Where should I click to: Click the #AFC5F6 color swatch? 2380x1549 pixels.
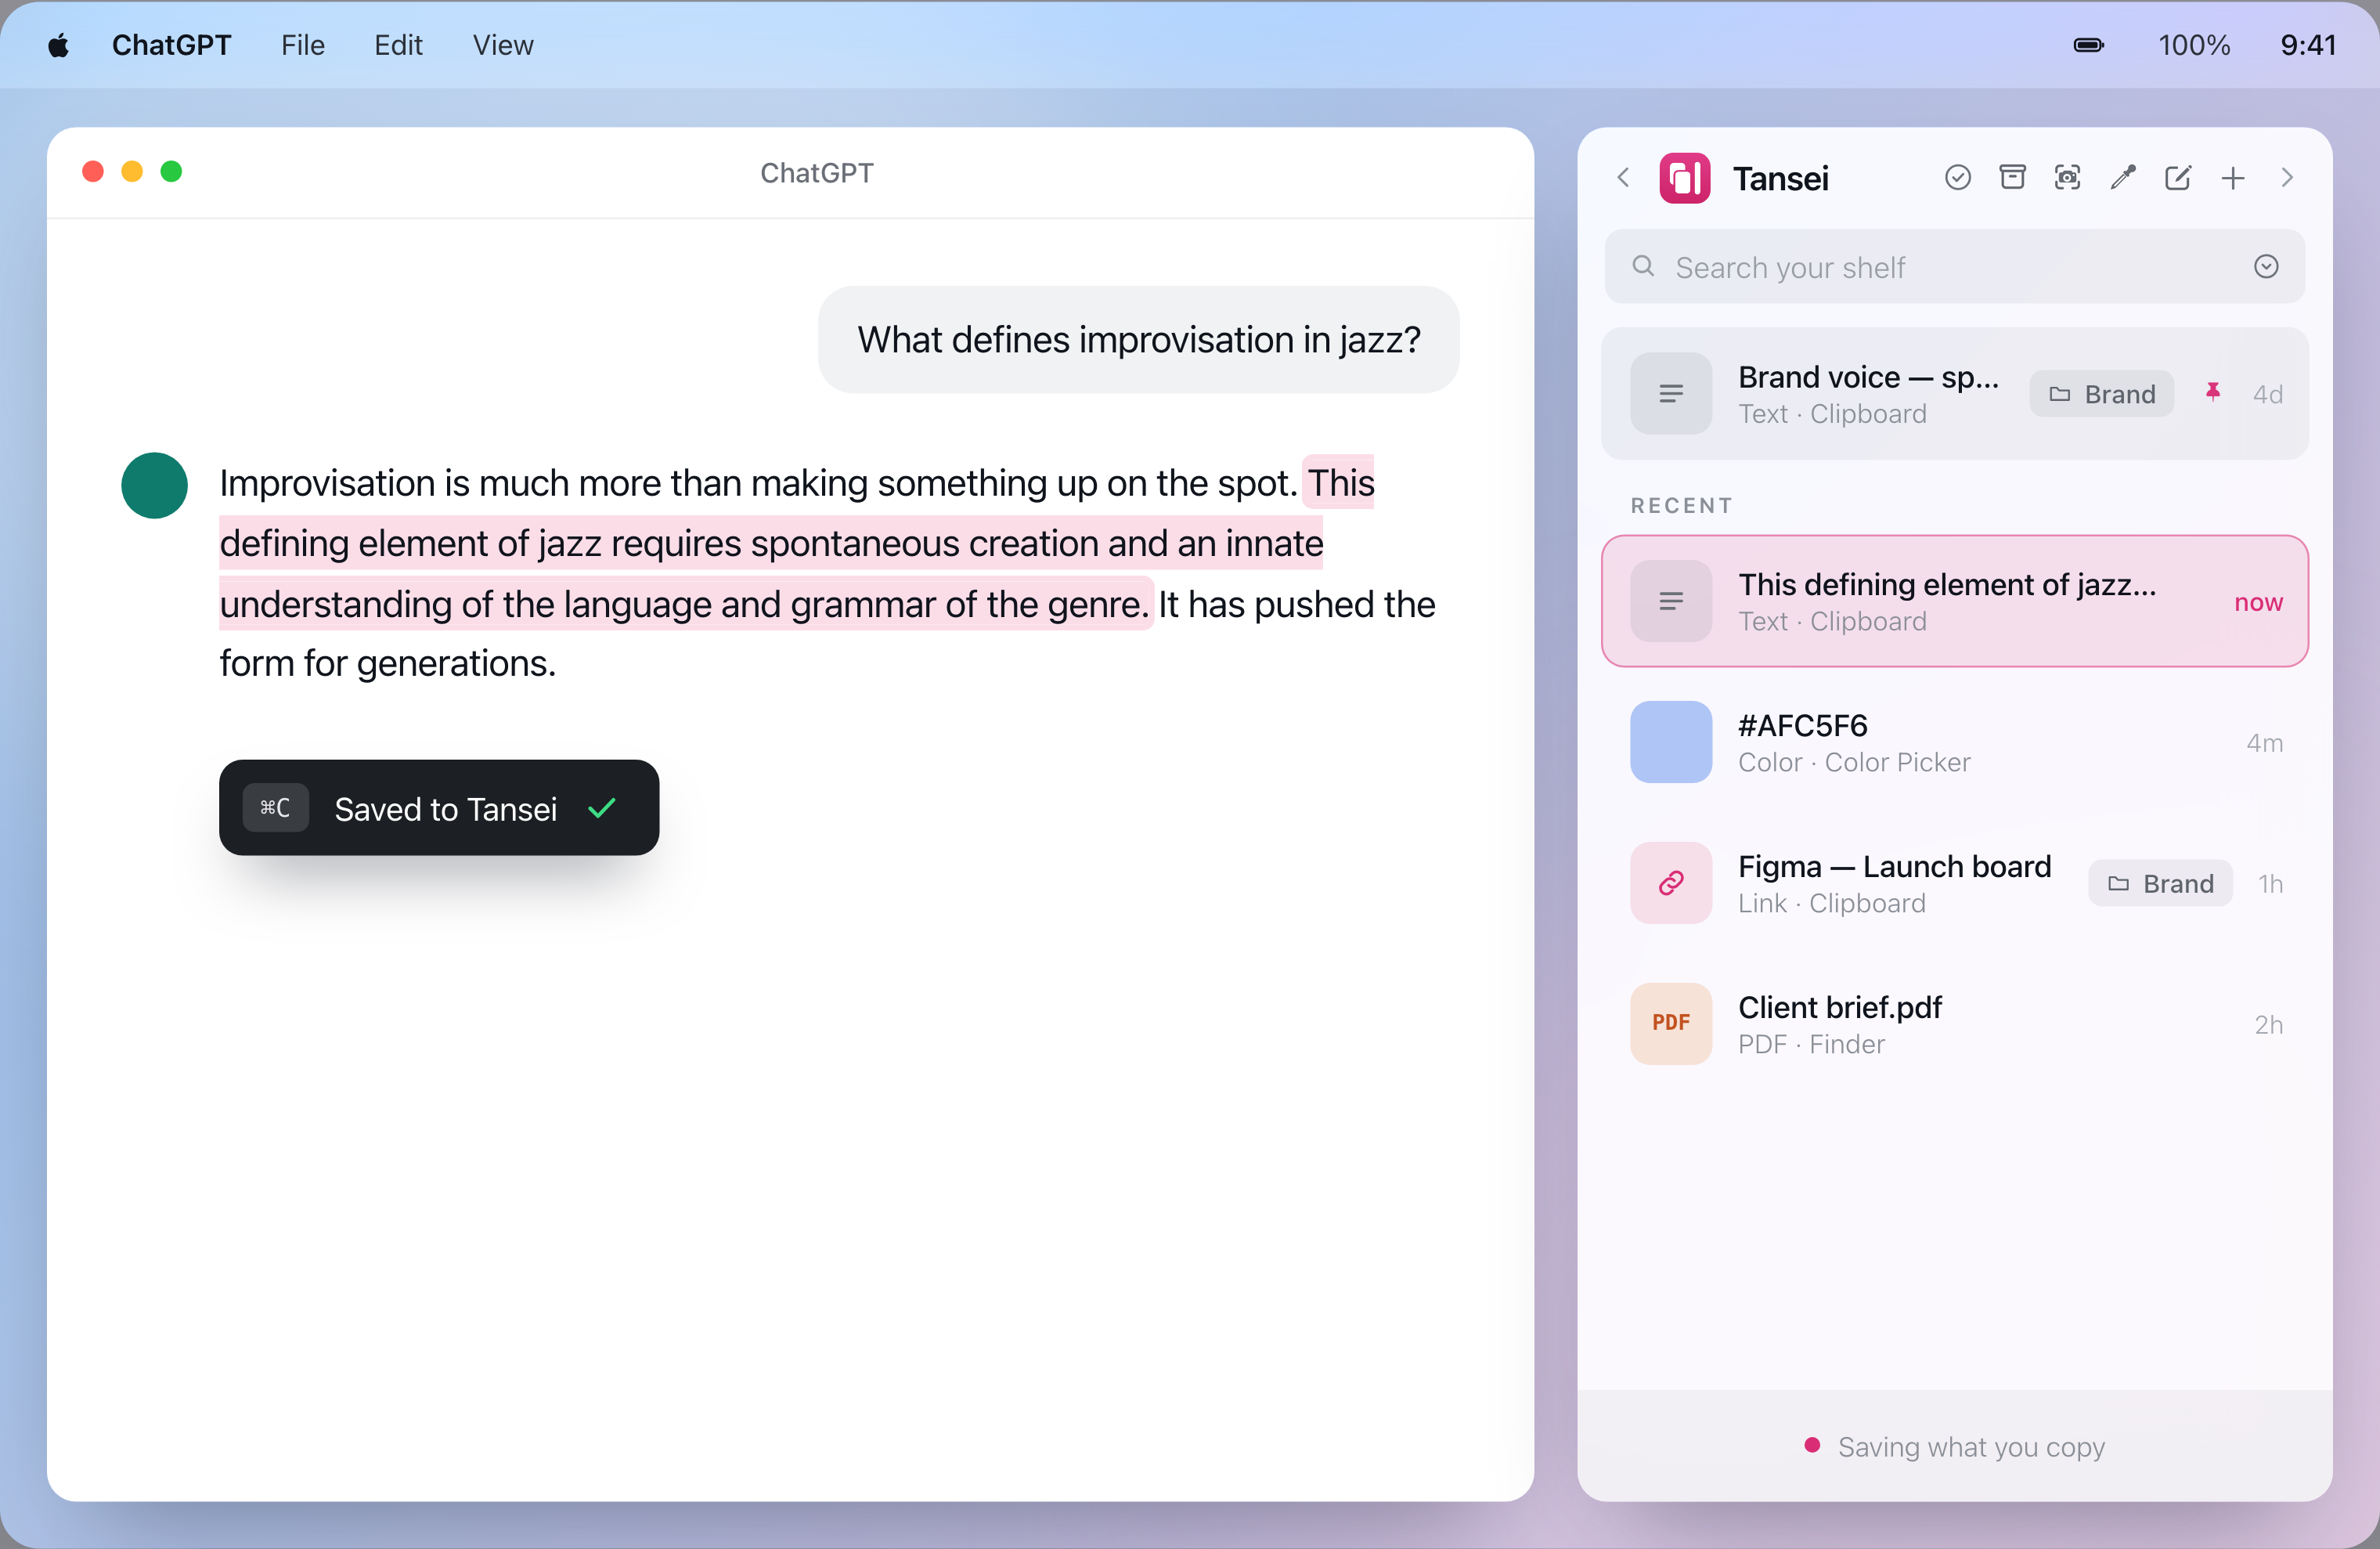pos(1670,742)
